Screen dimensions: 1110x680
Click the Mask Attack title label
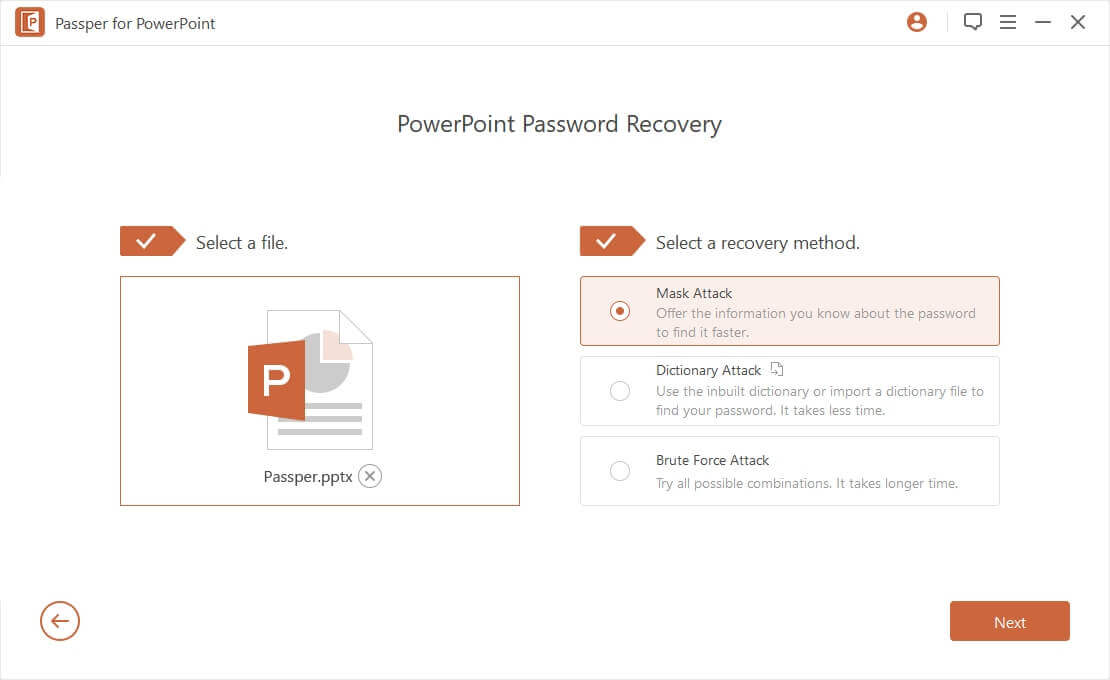click(694, 293)
